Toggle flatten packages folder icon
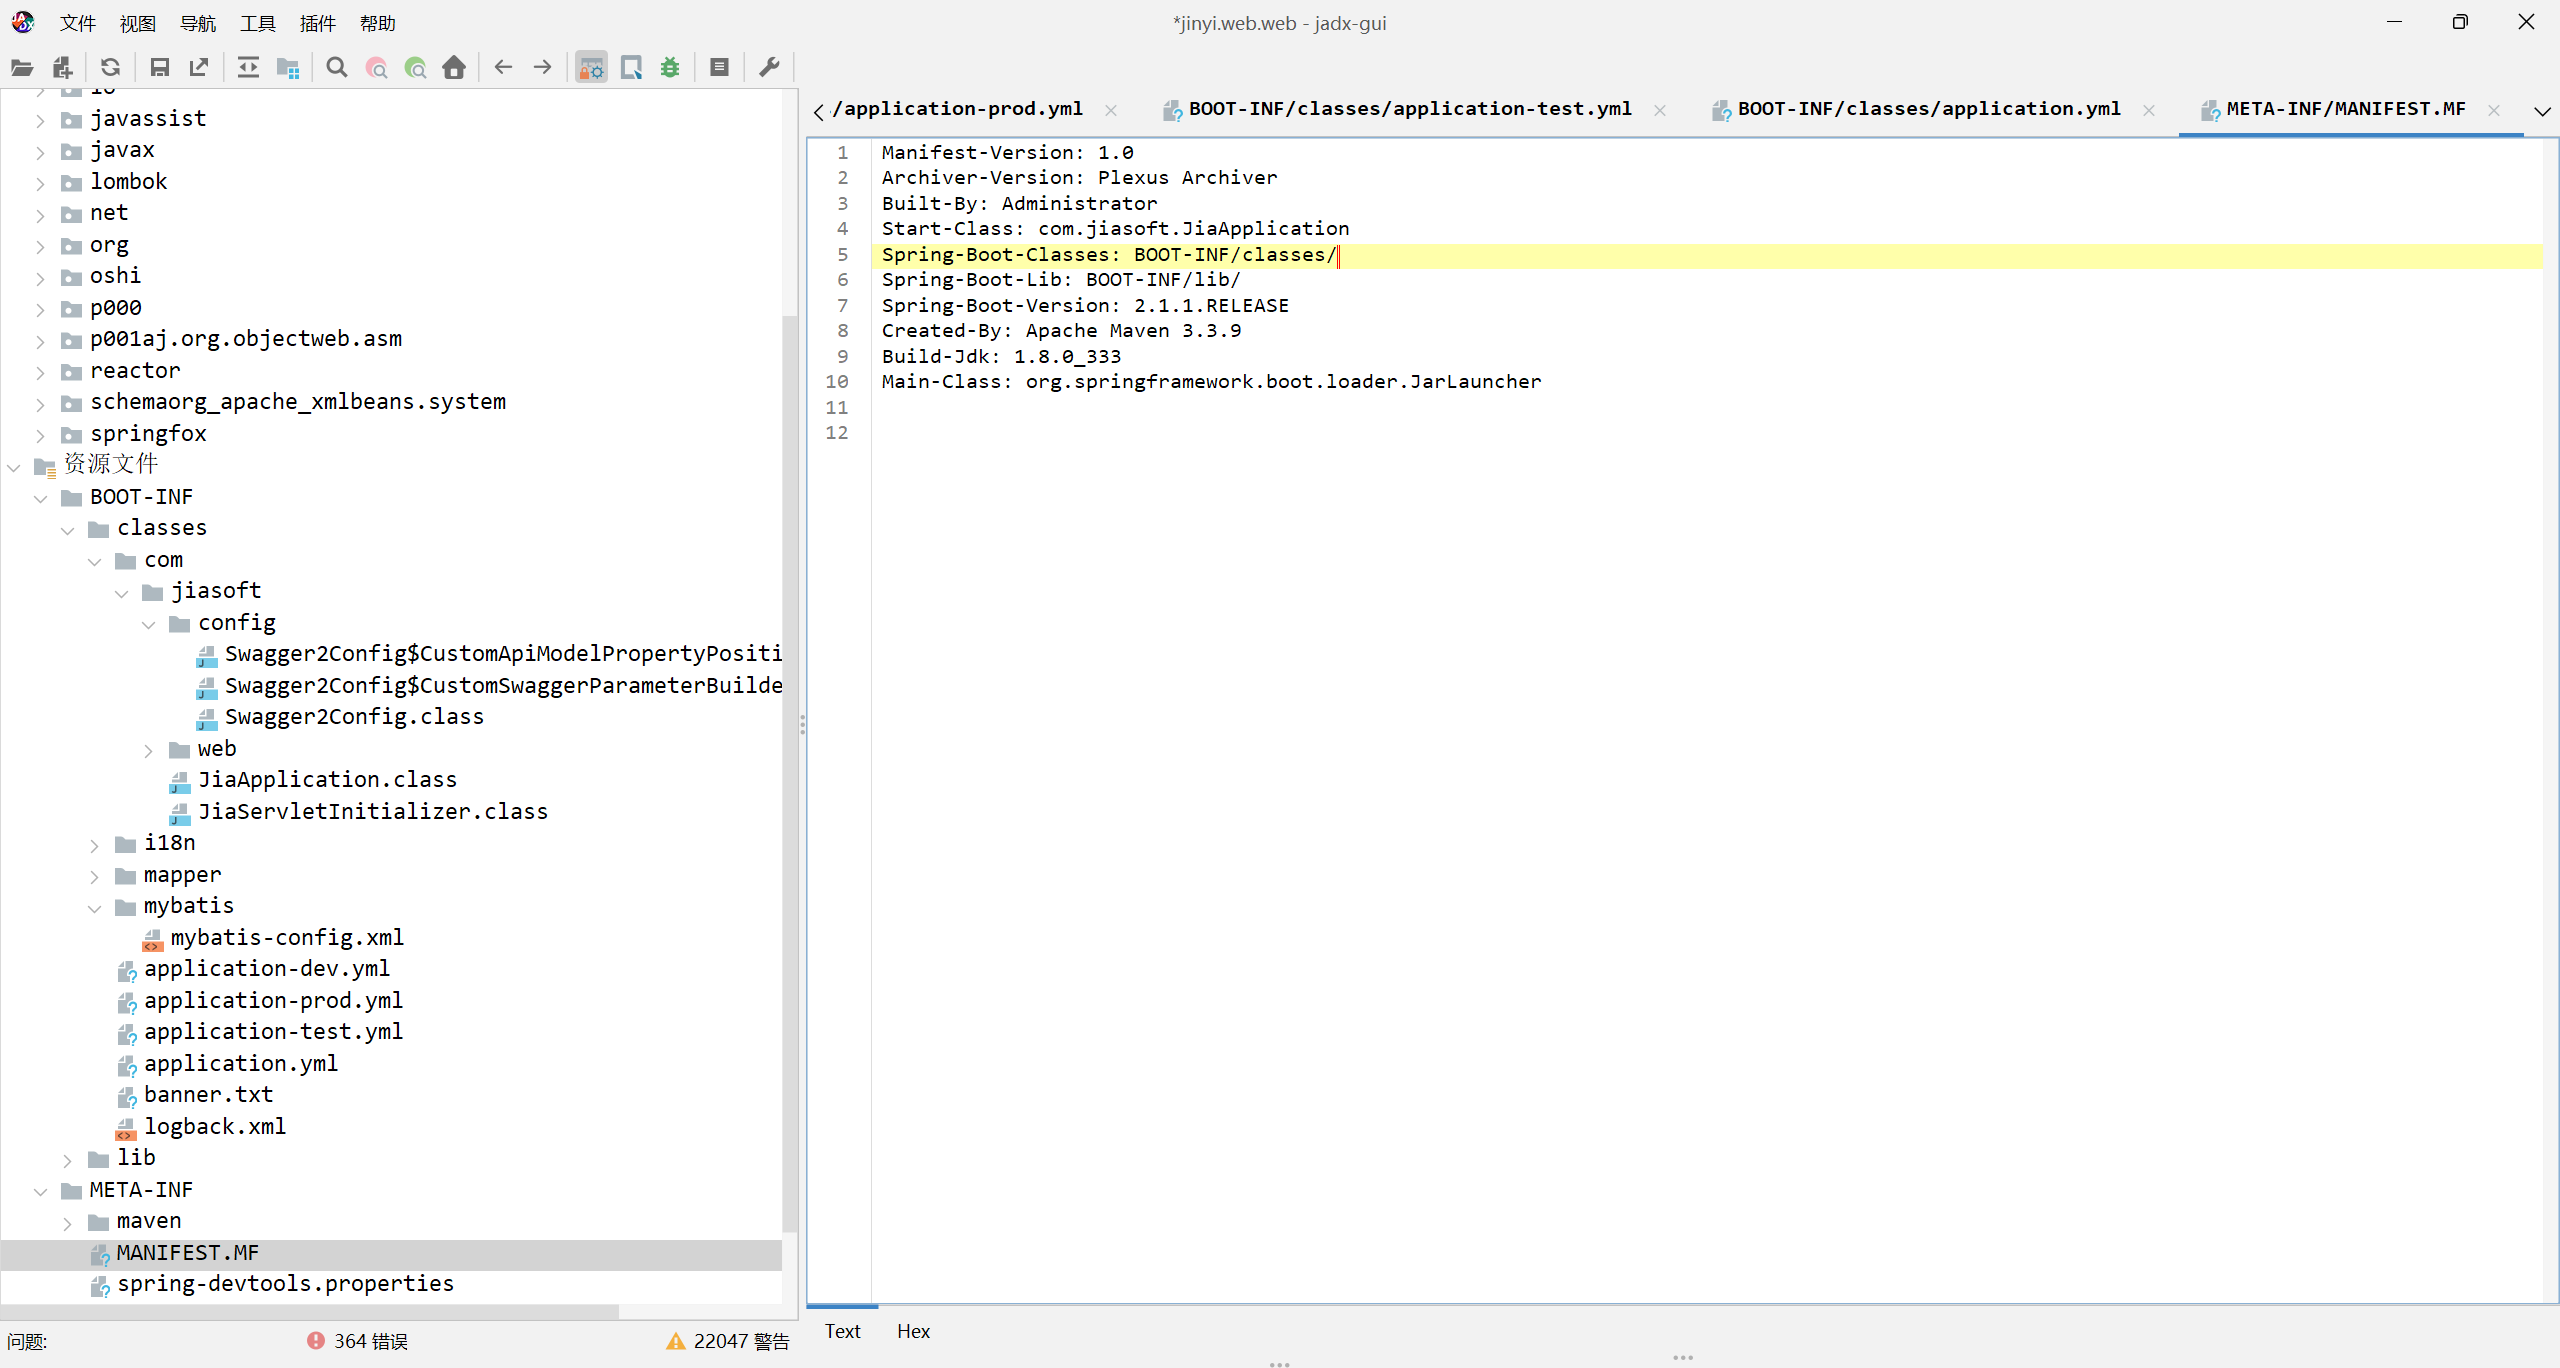 288,68
